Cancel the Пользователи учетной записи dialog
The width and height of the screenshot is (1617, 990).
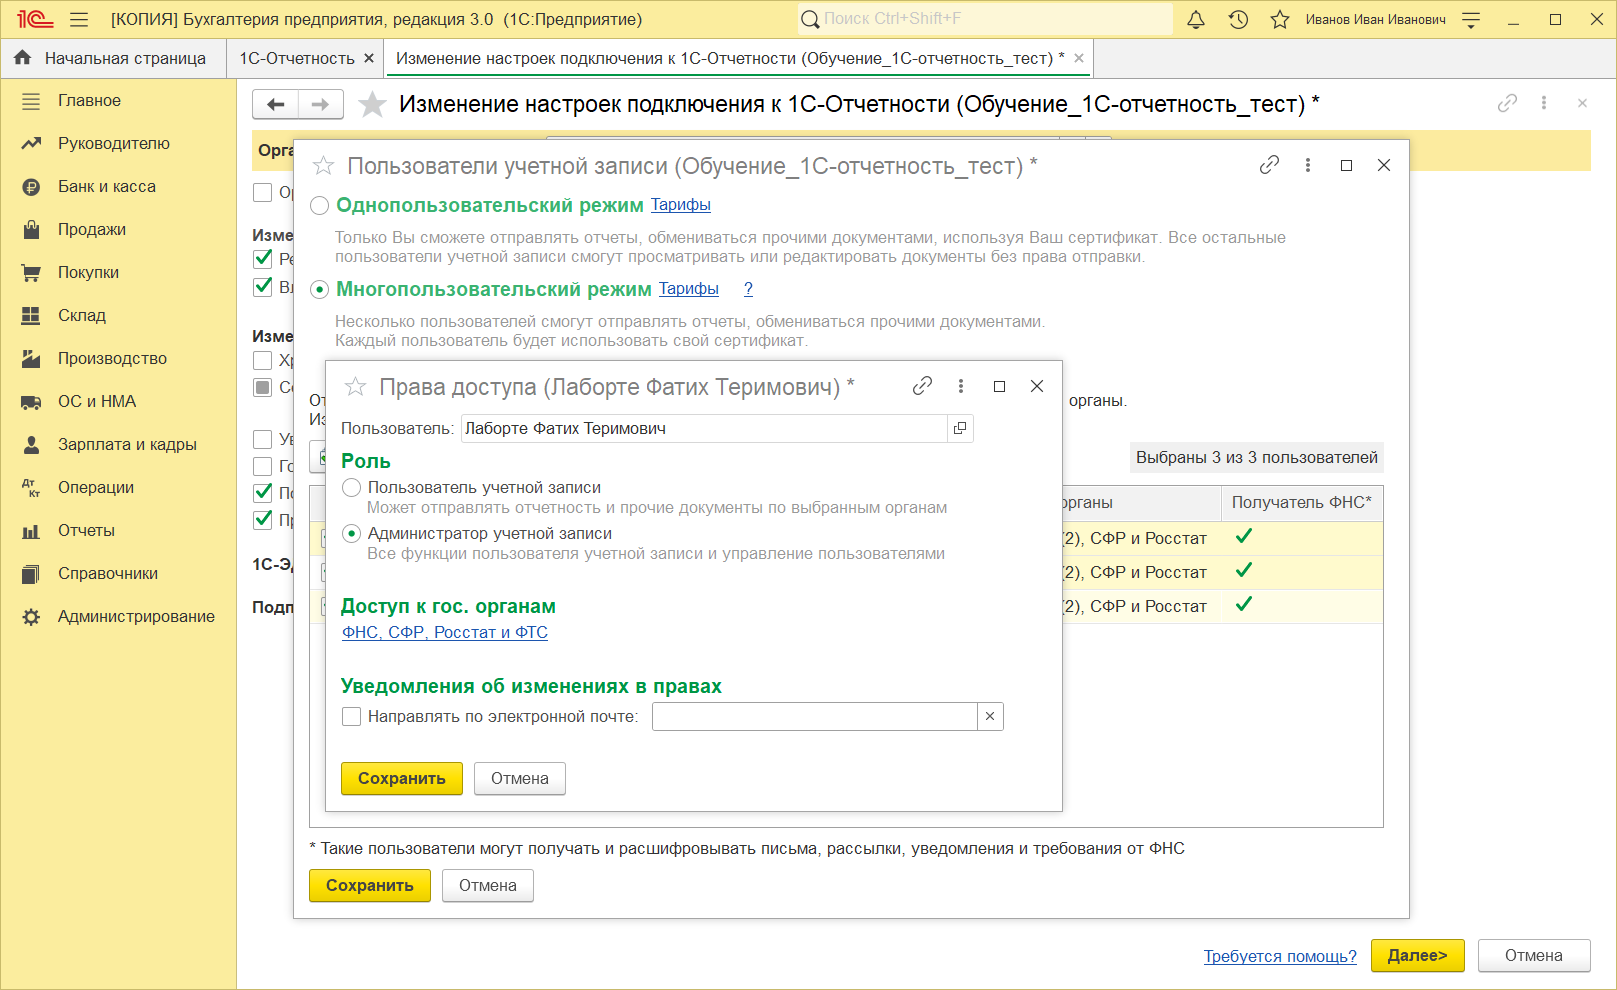488,885
